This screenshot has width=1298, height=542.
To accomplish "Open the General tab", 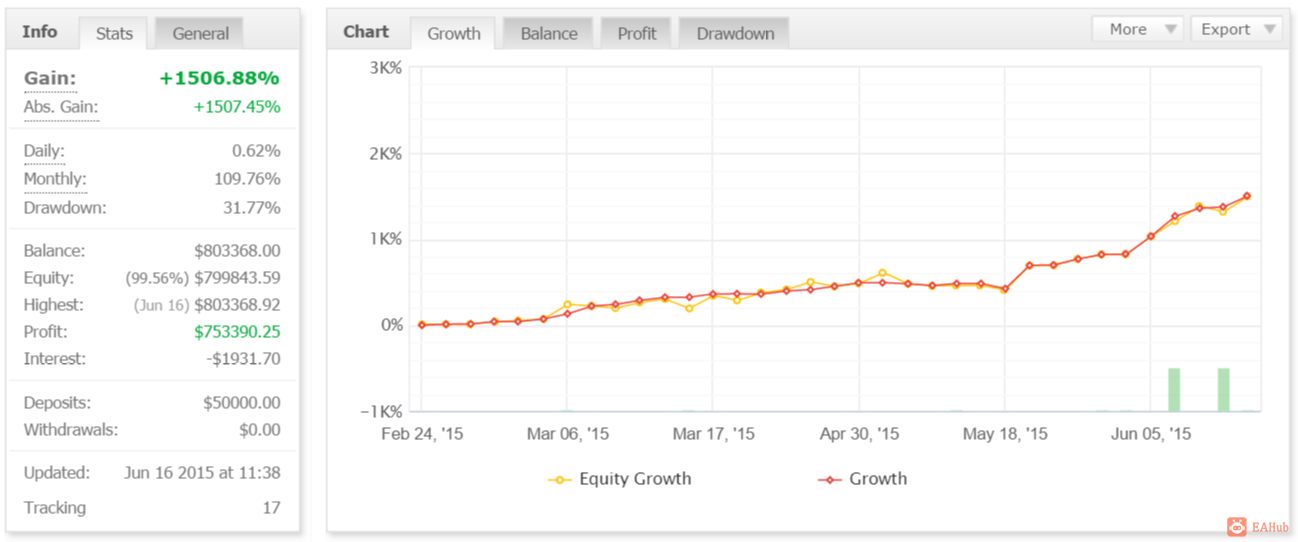I will [x=200, y=33].
